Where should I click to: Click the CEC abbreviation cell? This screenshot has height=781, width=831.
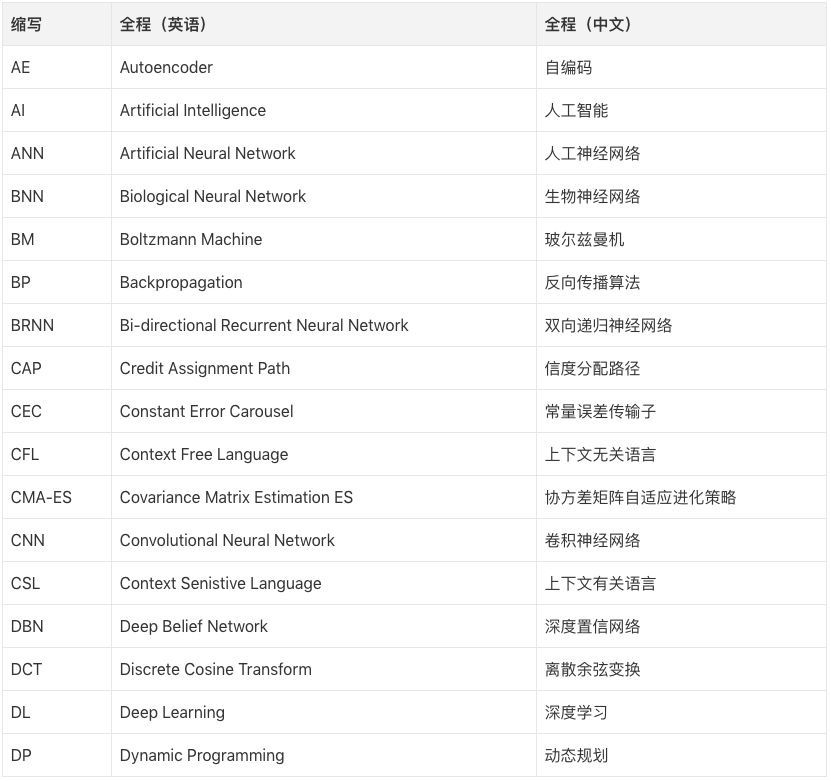tap(57, 411)
